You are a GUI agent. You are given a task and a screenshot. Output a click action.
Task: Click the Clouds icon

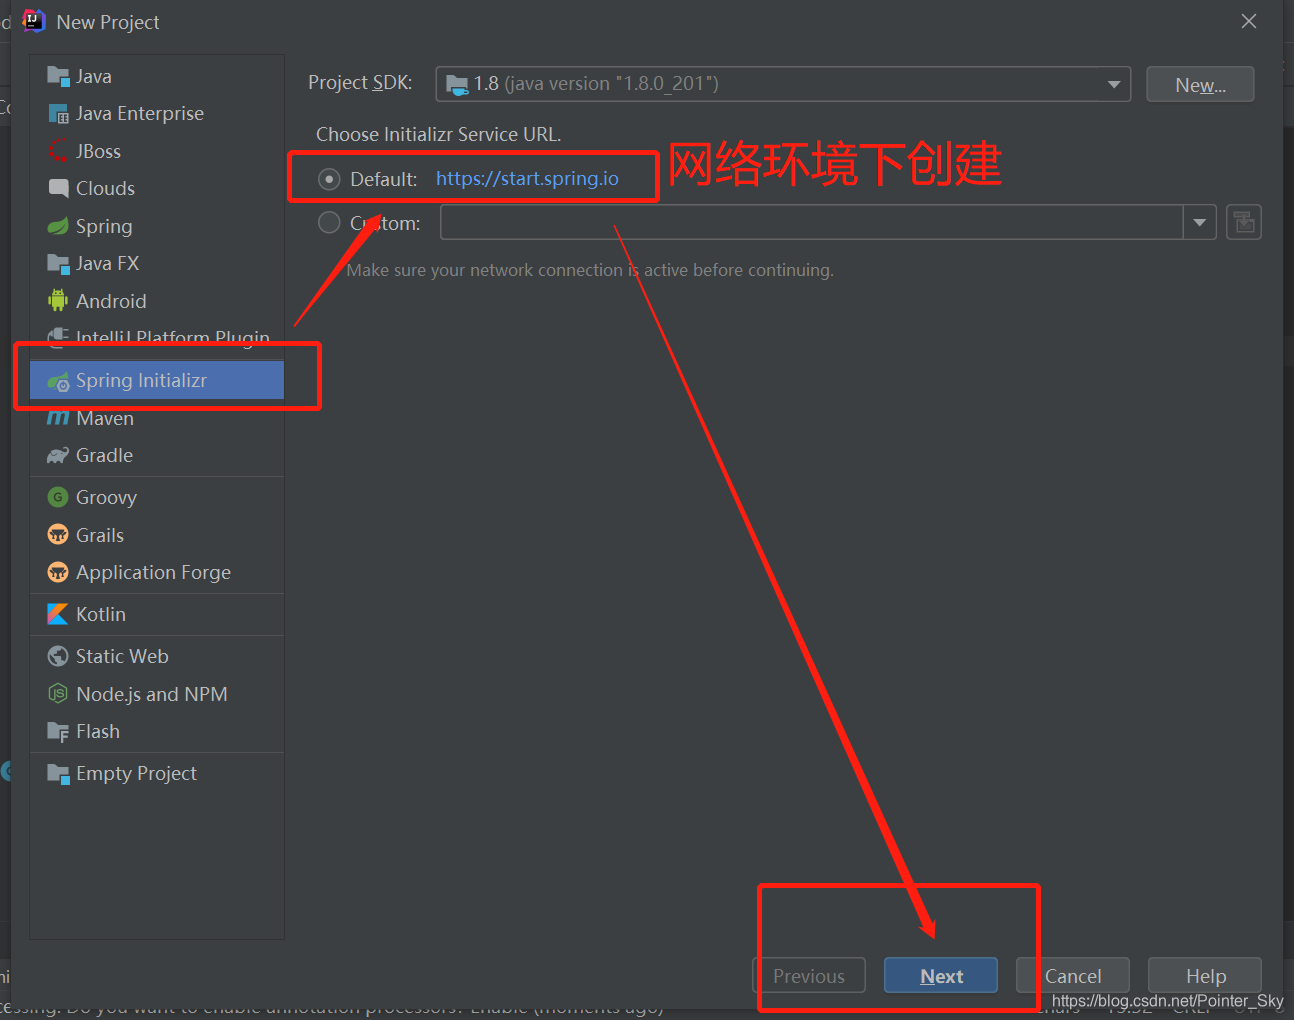point(58,188)
